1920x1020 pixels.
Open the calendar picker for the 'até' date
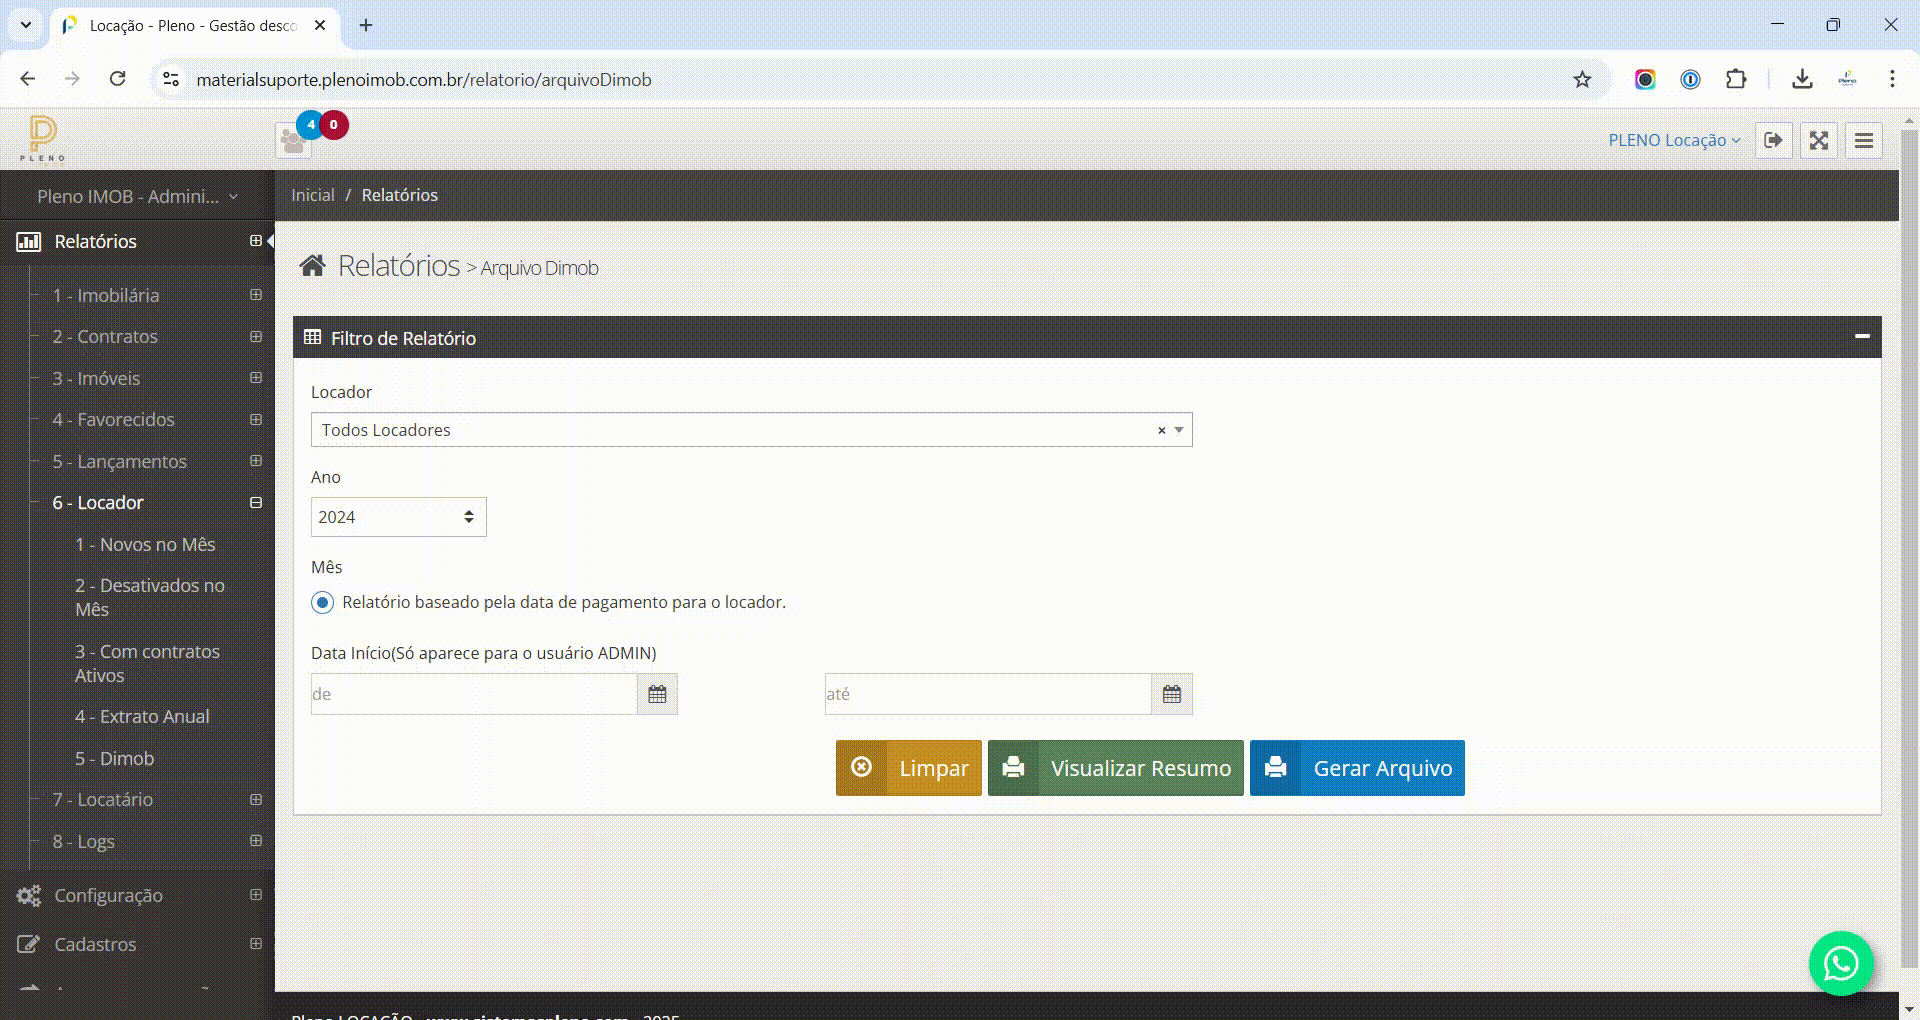click(x=1172, y=694)
